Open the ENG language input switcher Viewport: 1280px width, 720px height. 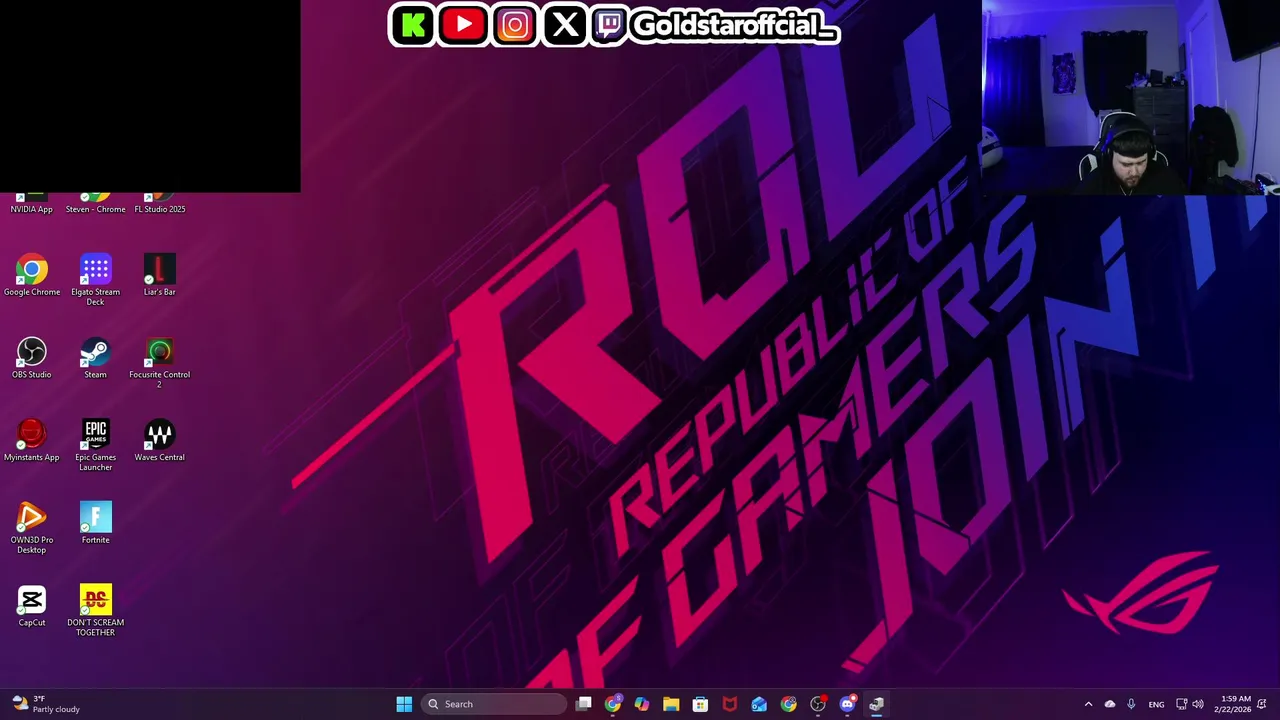(1156, 704)
